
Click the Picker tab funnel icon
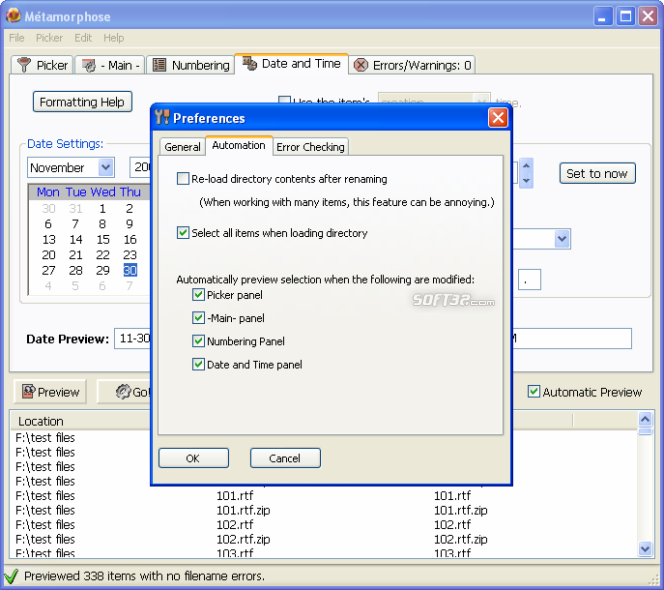click(24, 65)
